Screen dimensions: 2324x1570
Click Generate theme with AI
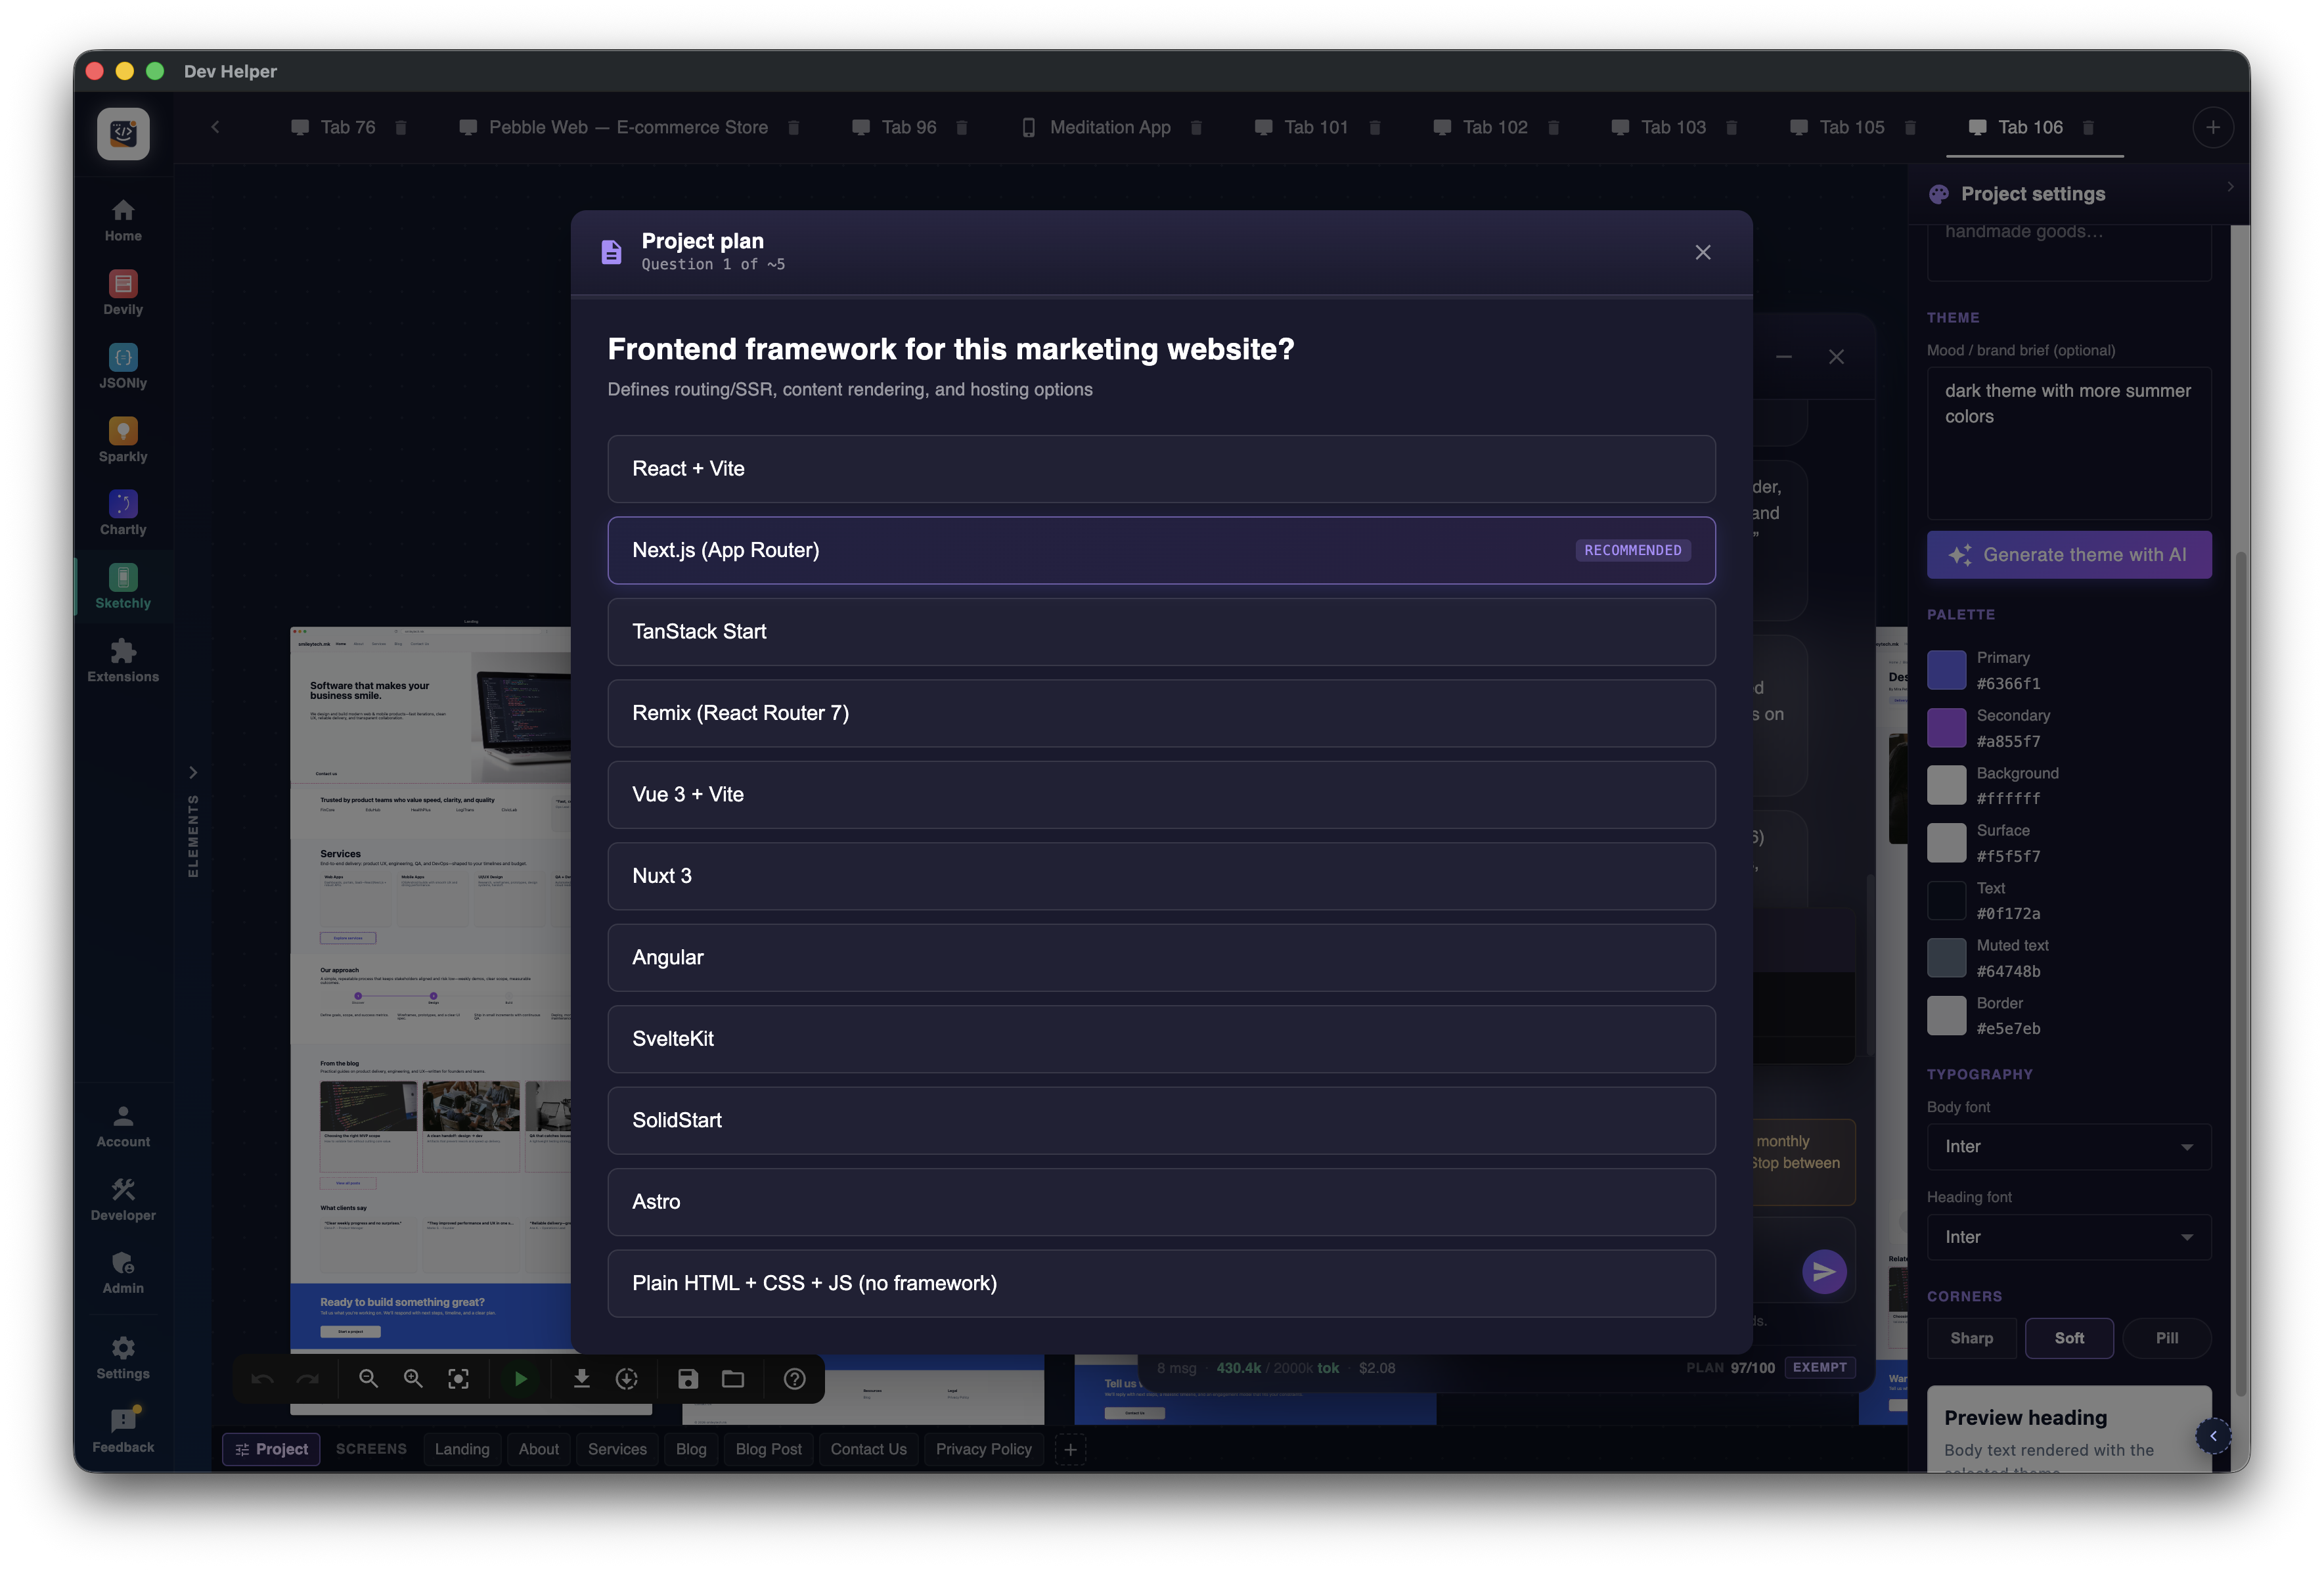[x=2068, y=554]
